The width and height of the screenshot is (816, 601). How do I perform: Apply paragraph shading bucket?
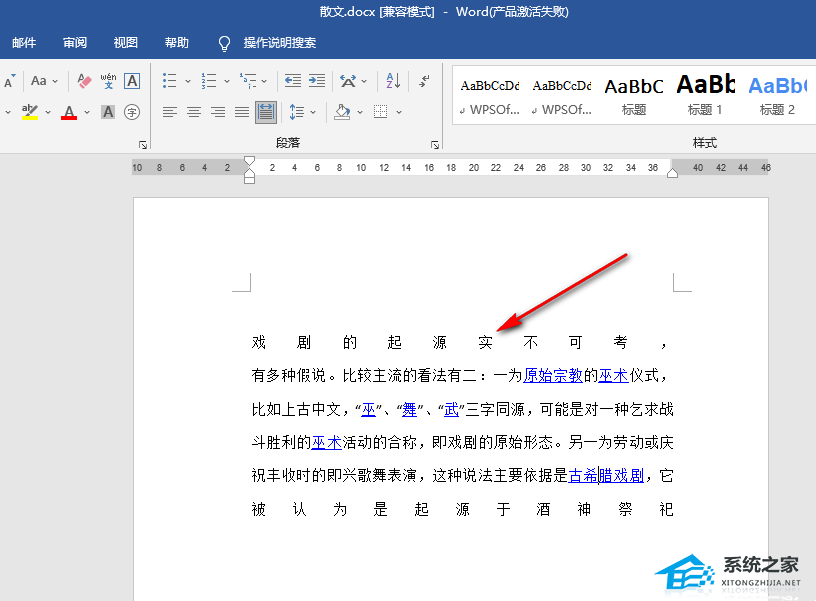pyautogui.click(x=342, y=112)
